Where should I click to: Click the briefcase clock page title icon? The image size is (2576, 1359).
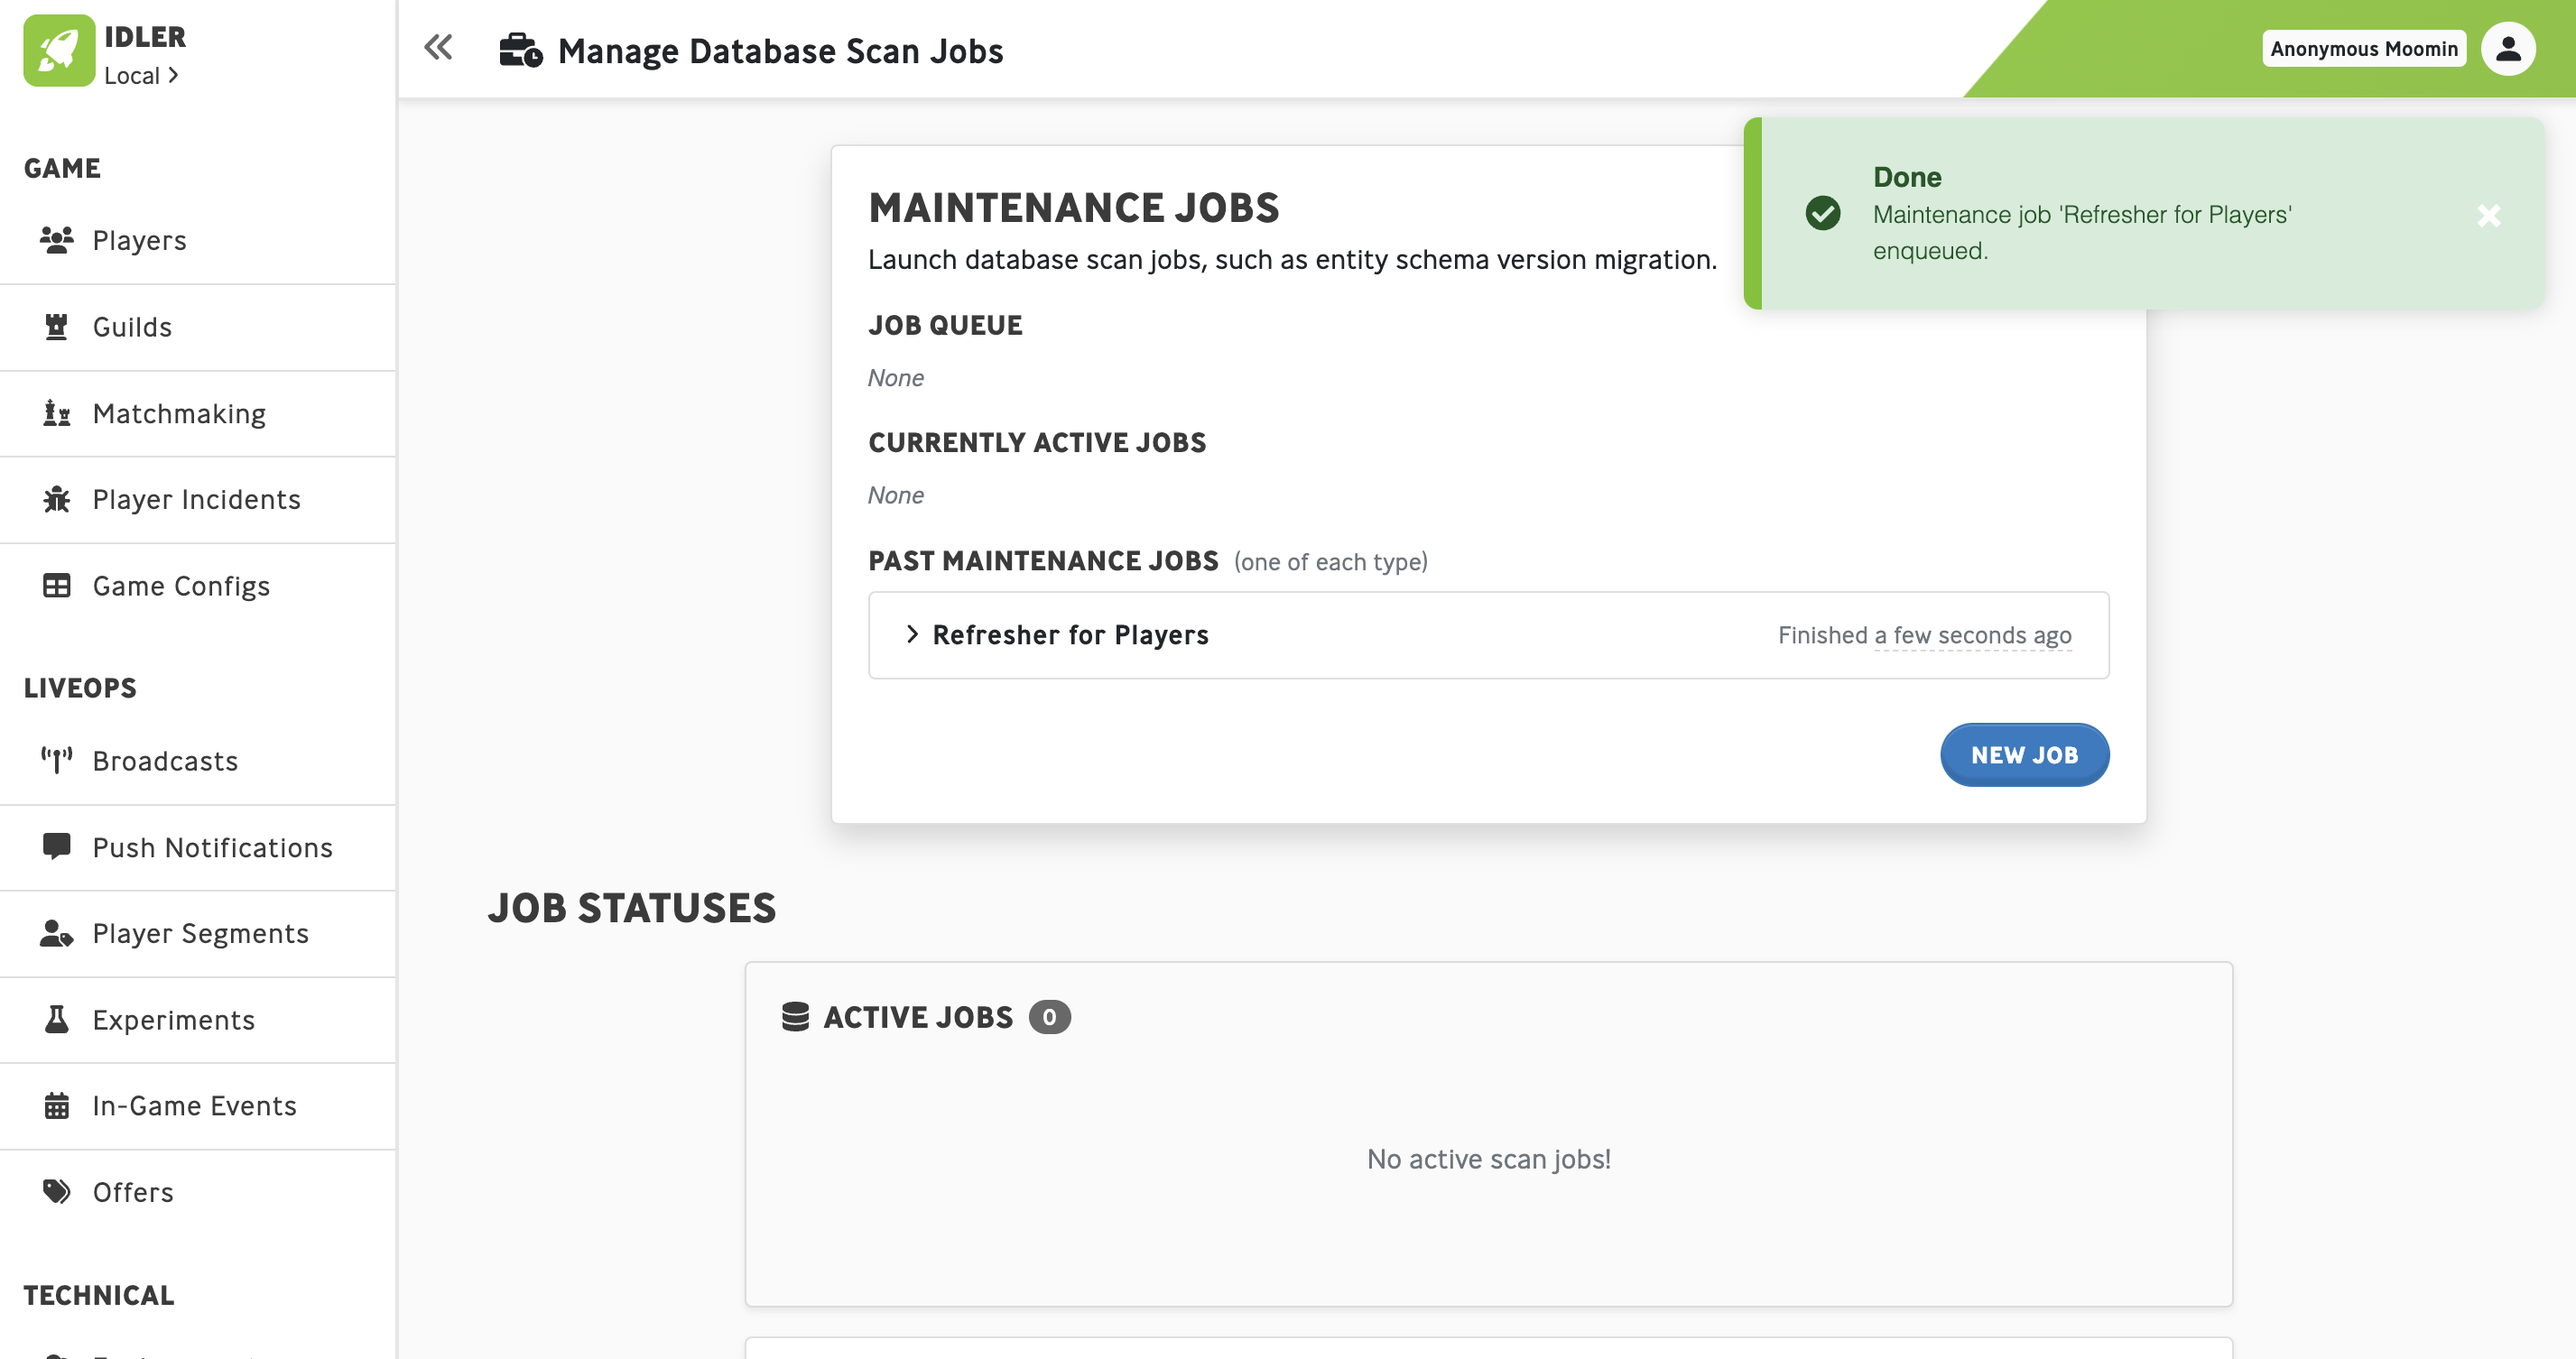click(x=521, y=50)
